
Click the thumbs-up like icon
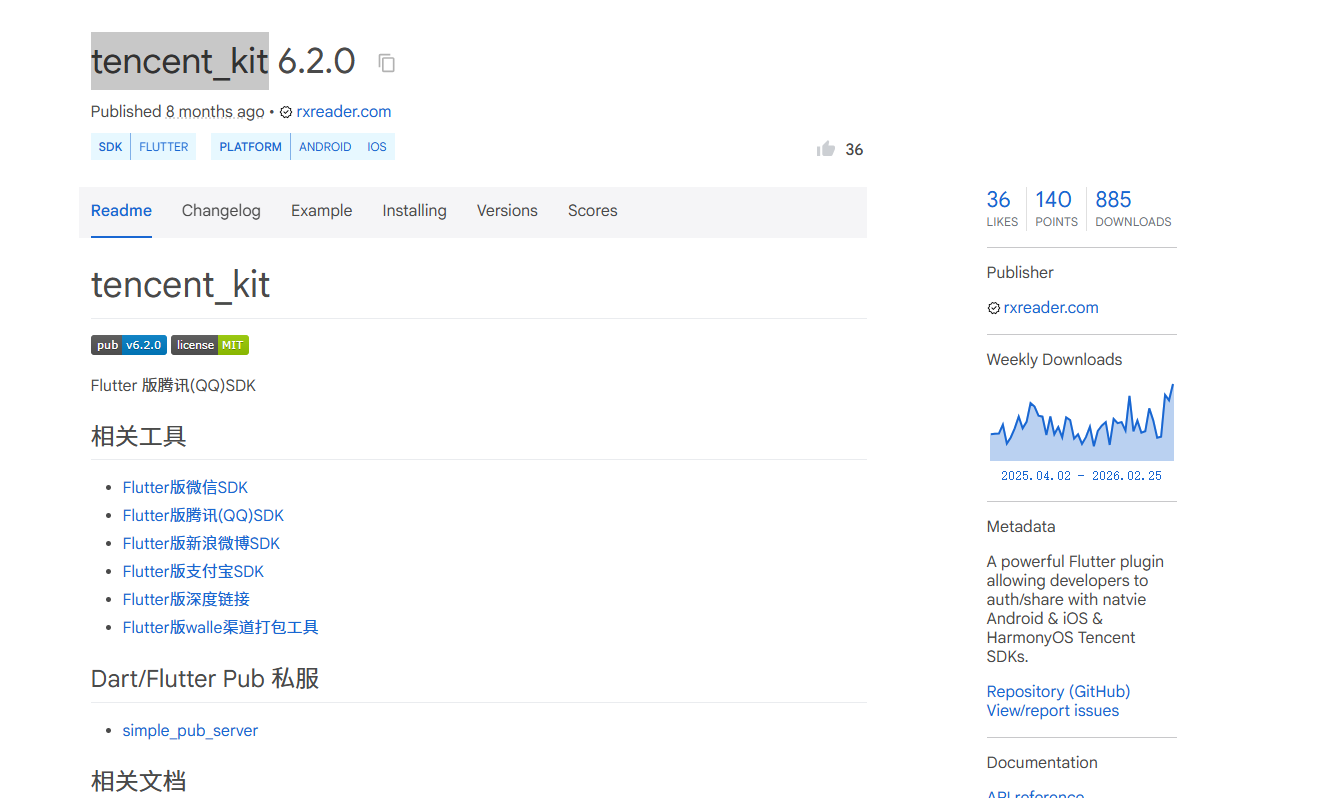point(826,149)
